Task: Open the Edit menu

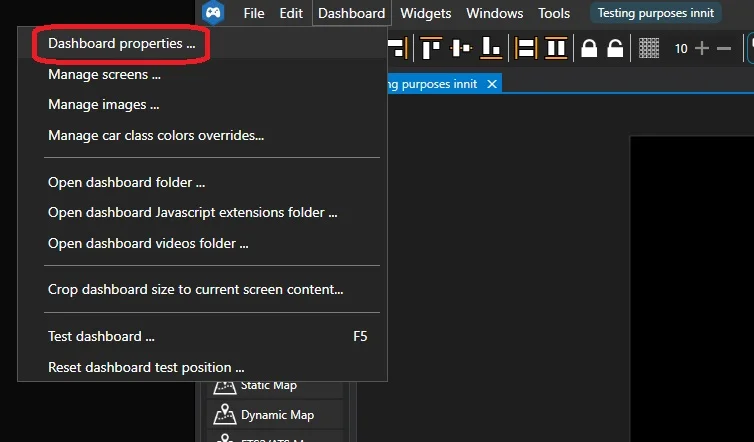Action: coord(291,13)
